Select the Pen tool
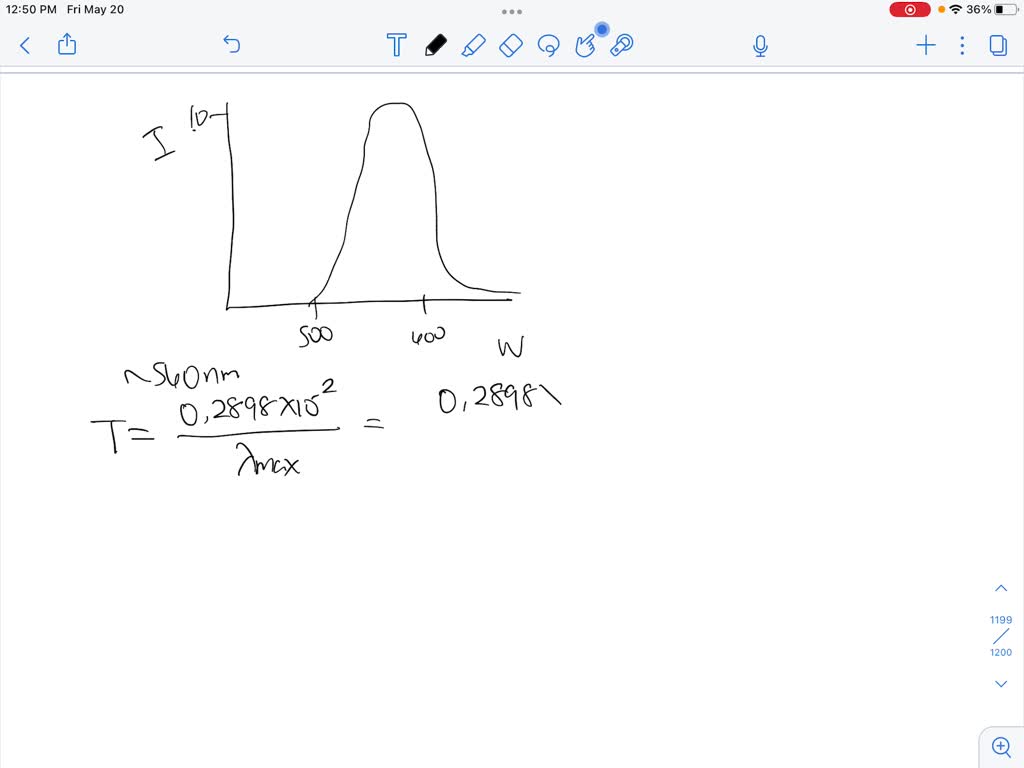This screenshot has width=1024, height=768. point(435,45)
